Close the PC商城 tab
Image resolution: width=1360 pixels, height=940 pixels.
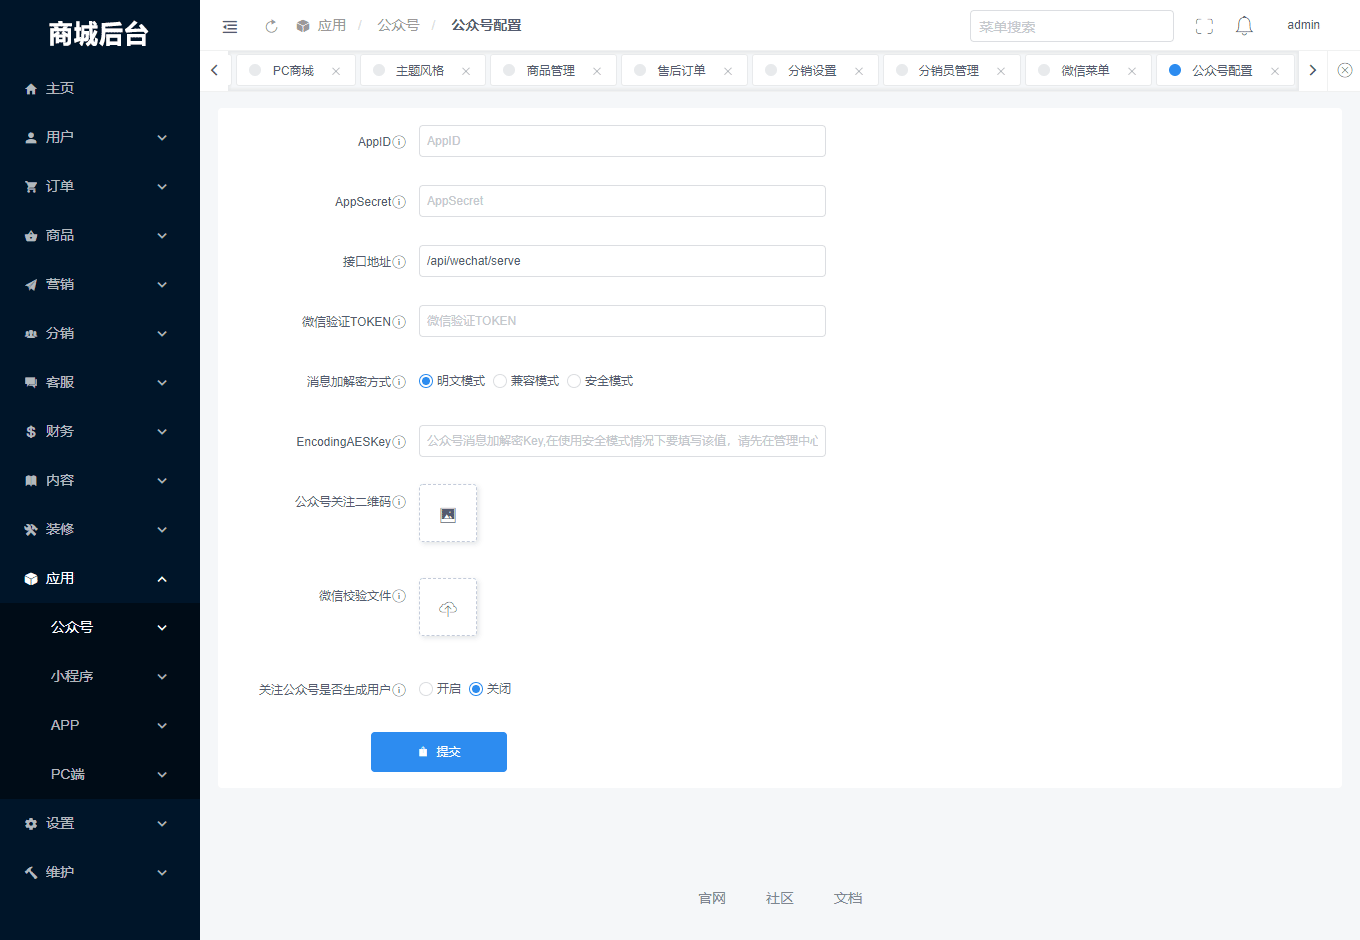point(336,71)
